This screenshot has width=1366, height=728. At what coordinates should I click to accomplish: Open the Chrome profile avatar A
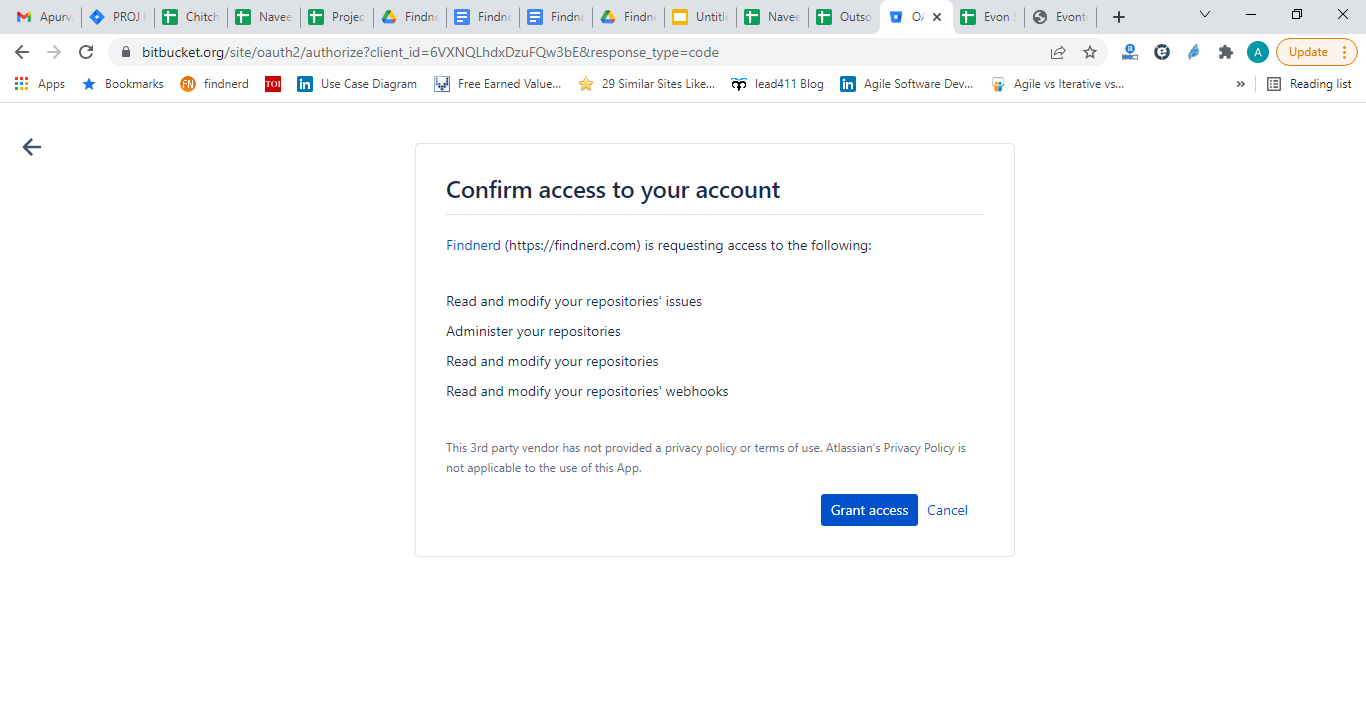pyautogui.click(x=1258, y=52)
